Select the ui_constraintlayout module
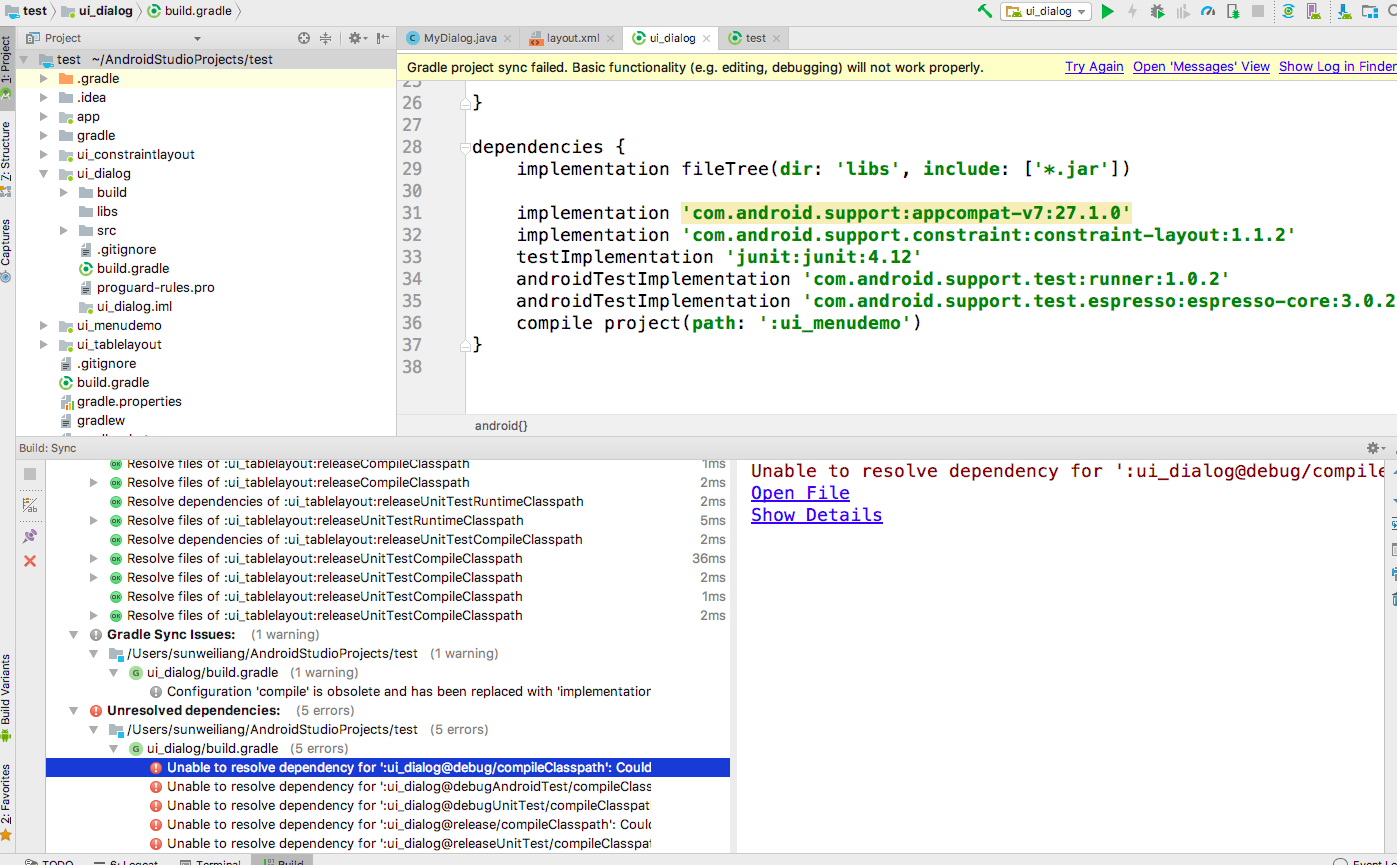The height and width of the screenshot is (865, 1397). pyautogui.click(x=135, y=154)
